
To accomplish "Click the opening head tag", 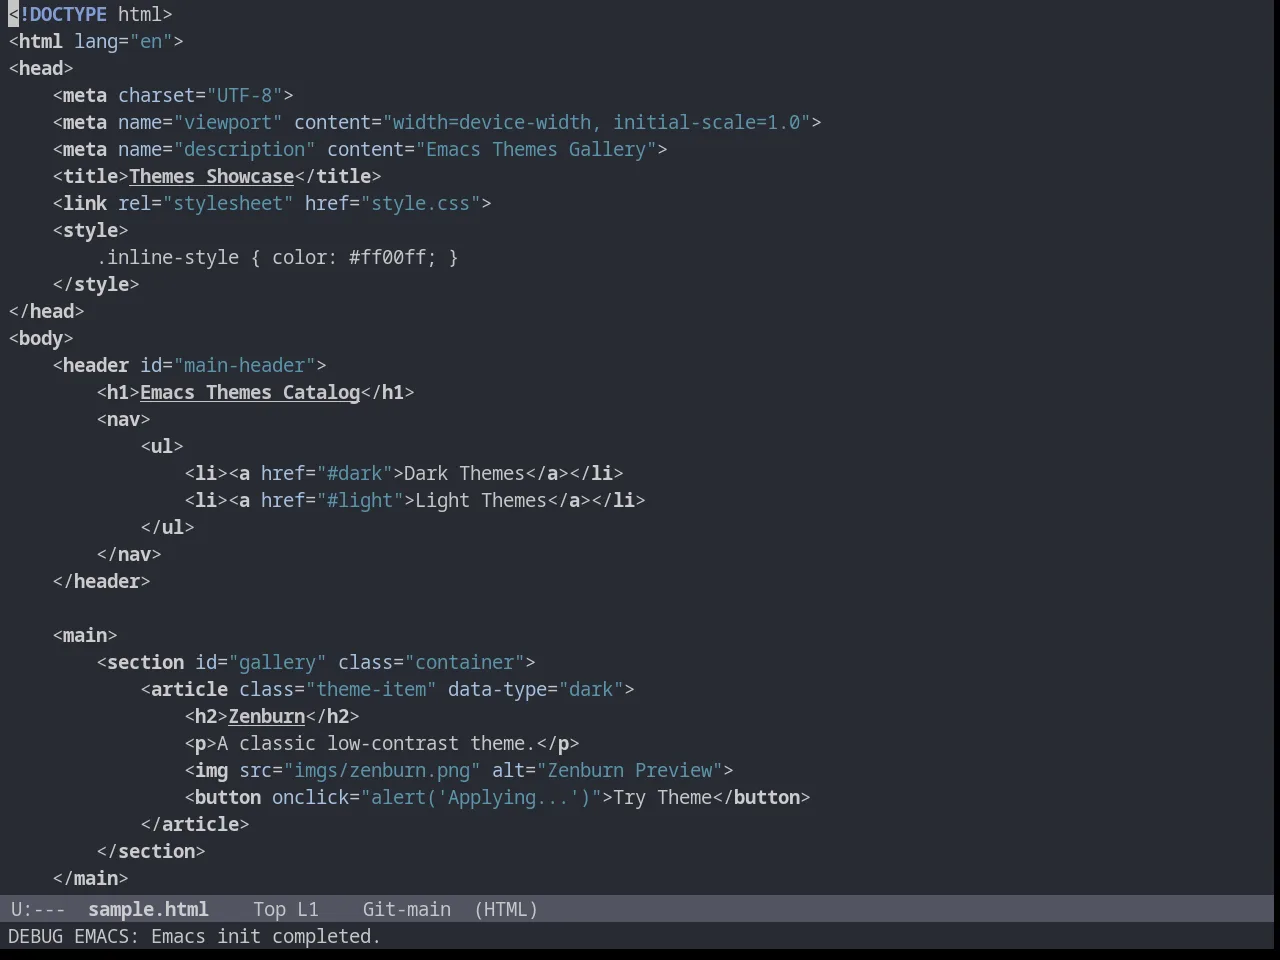I will (41, 68).
